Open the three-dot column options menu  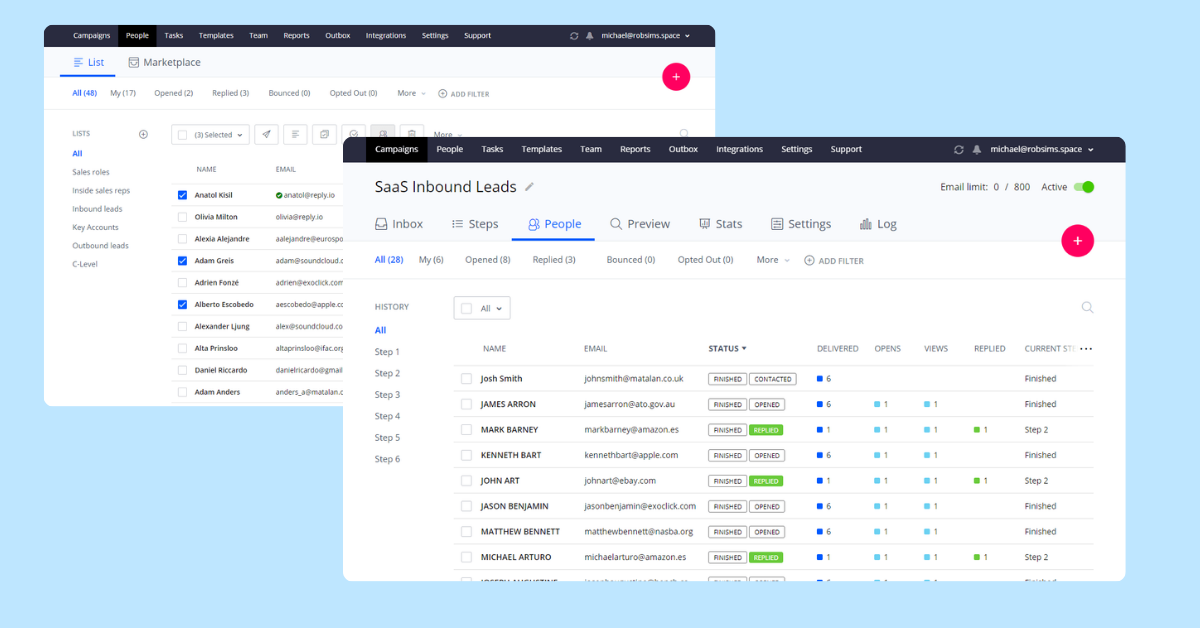(1086, 349)
